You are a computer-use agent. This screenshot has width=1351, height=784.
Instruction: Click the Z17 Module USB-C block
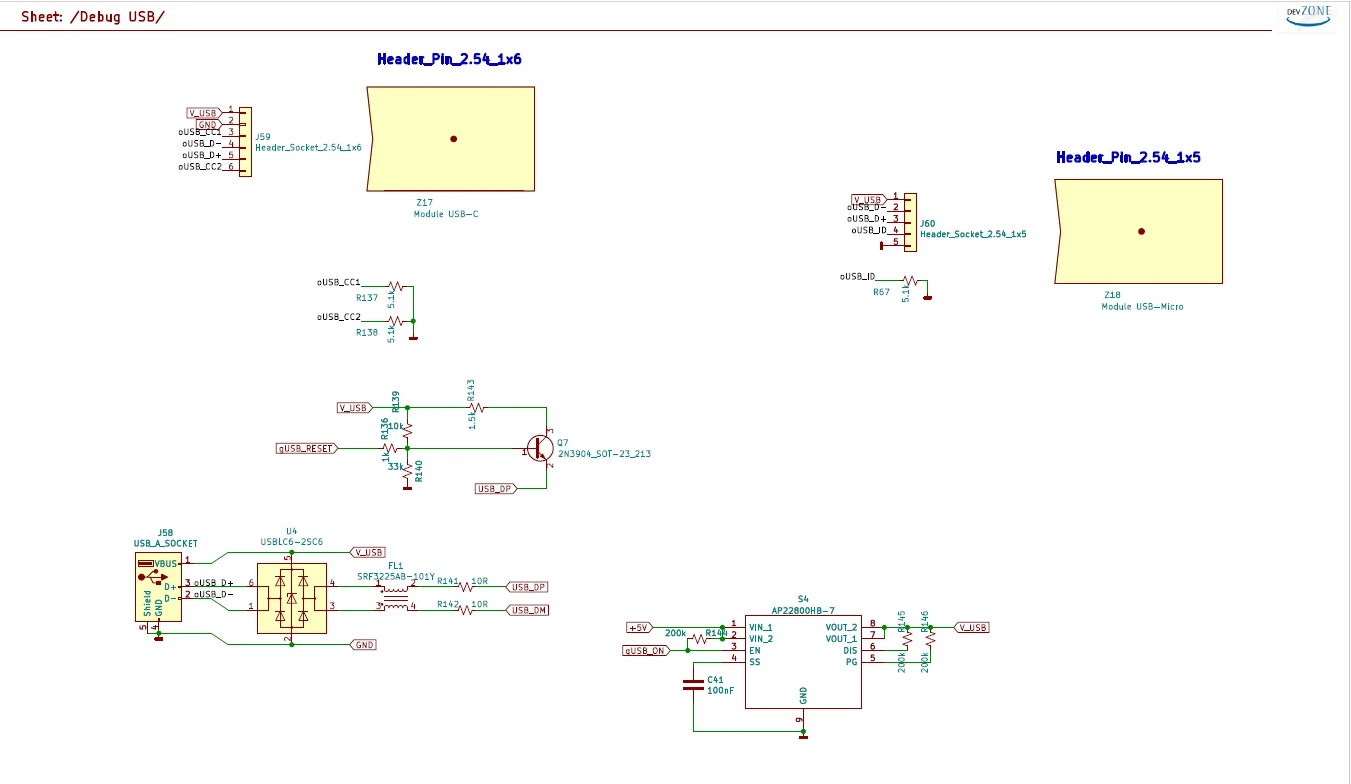click(x=452, y=139)
